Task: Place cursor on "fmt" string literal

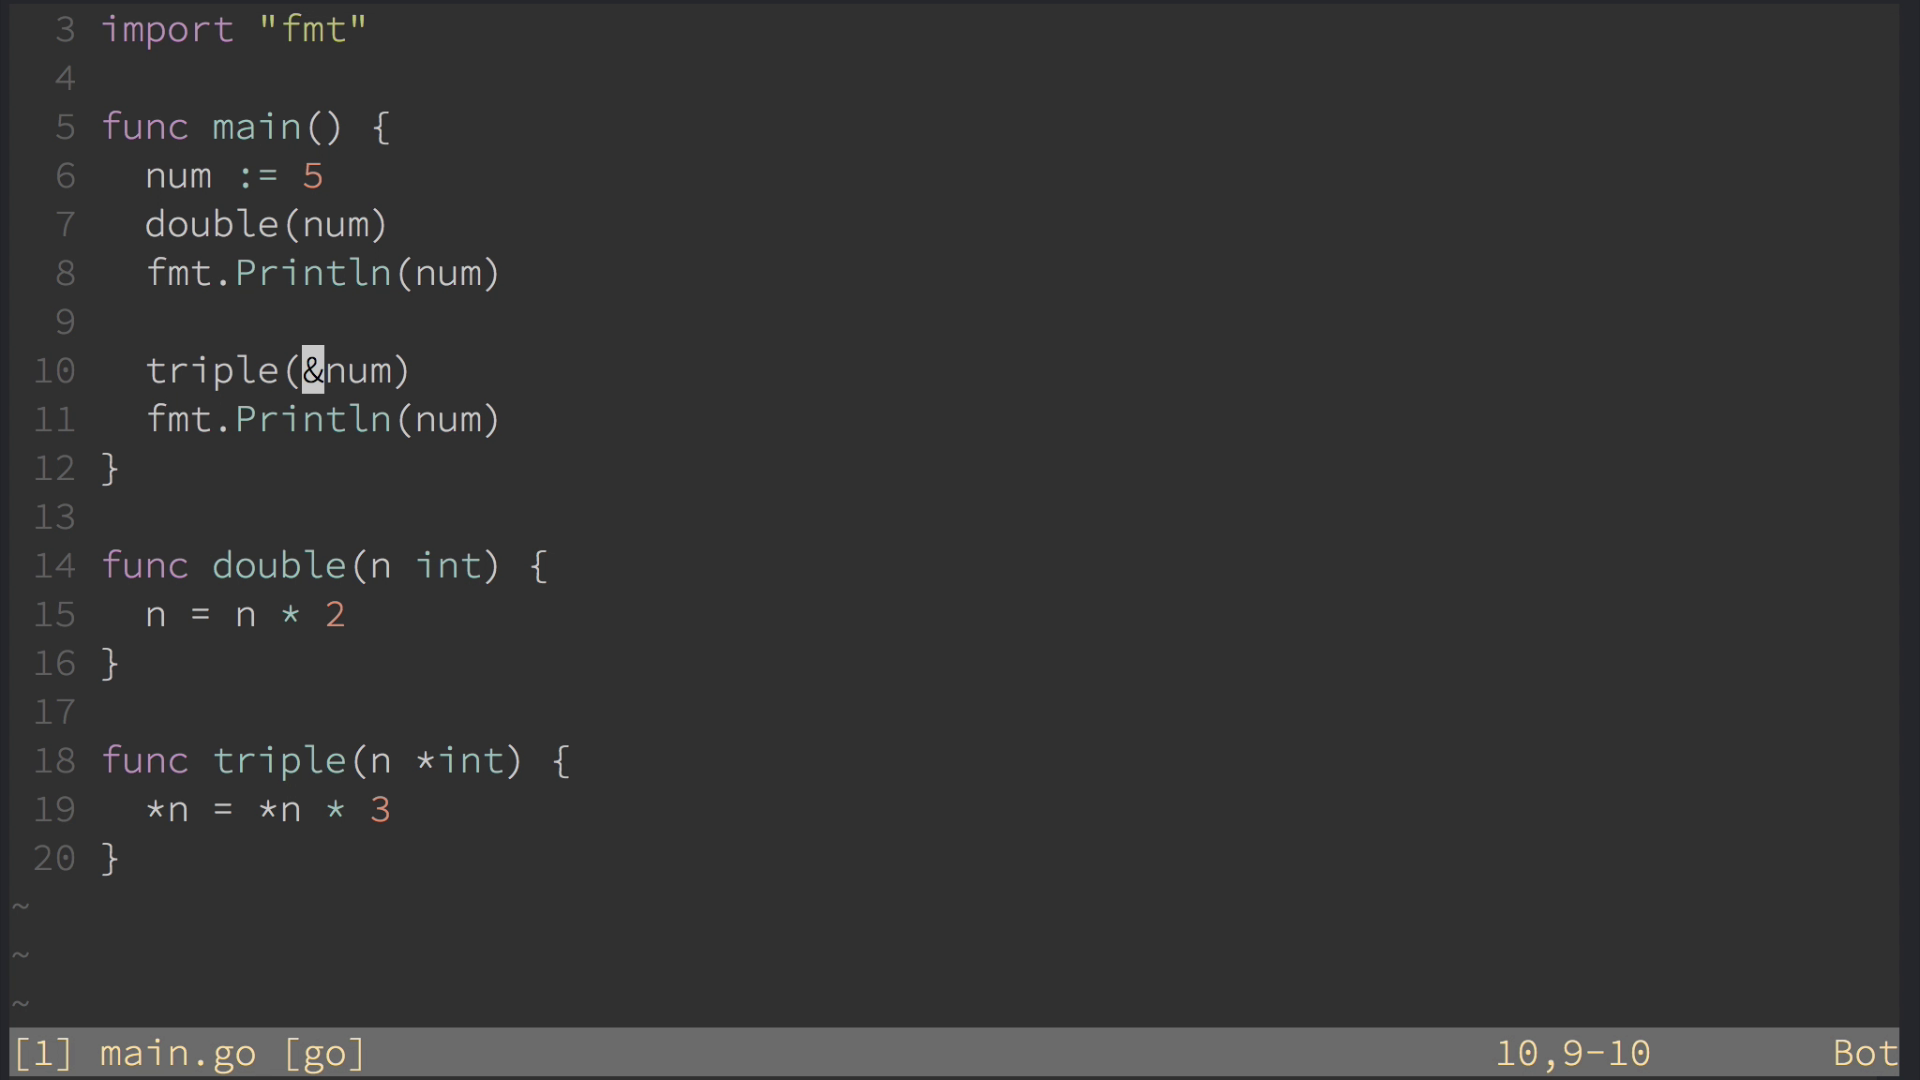Action: coord(313,30)
